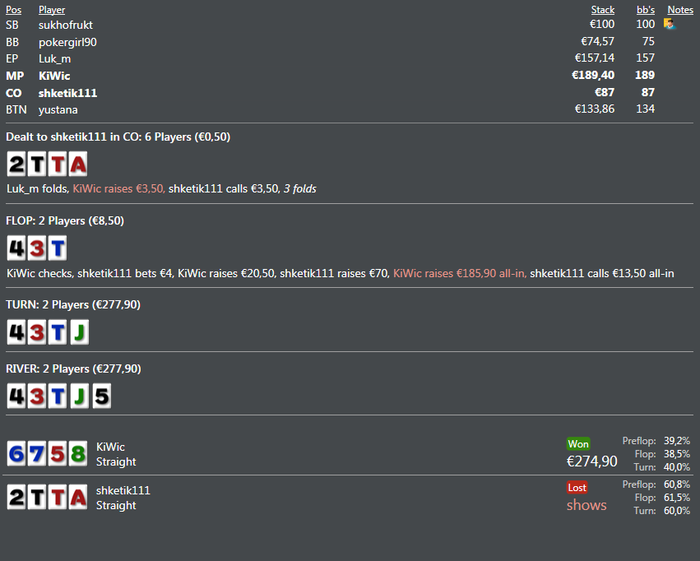Click the red Lost badge
The image size is (700, 561).
[577, 487]
